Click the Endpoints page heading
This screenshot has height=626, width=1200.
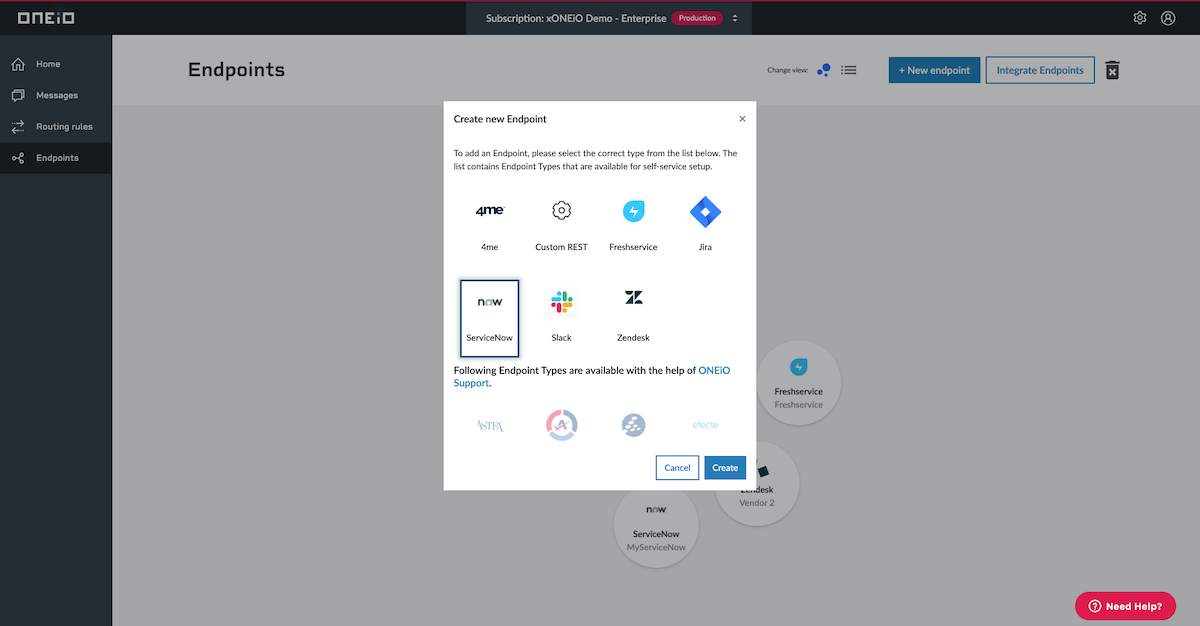click(x=236, y=70)
